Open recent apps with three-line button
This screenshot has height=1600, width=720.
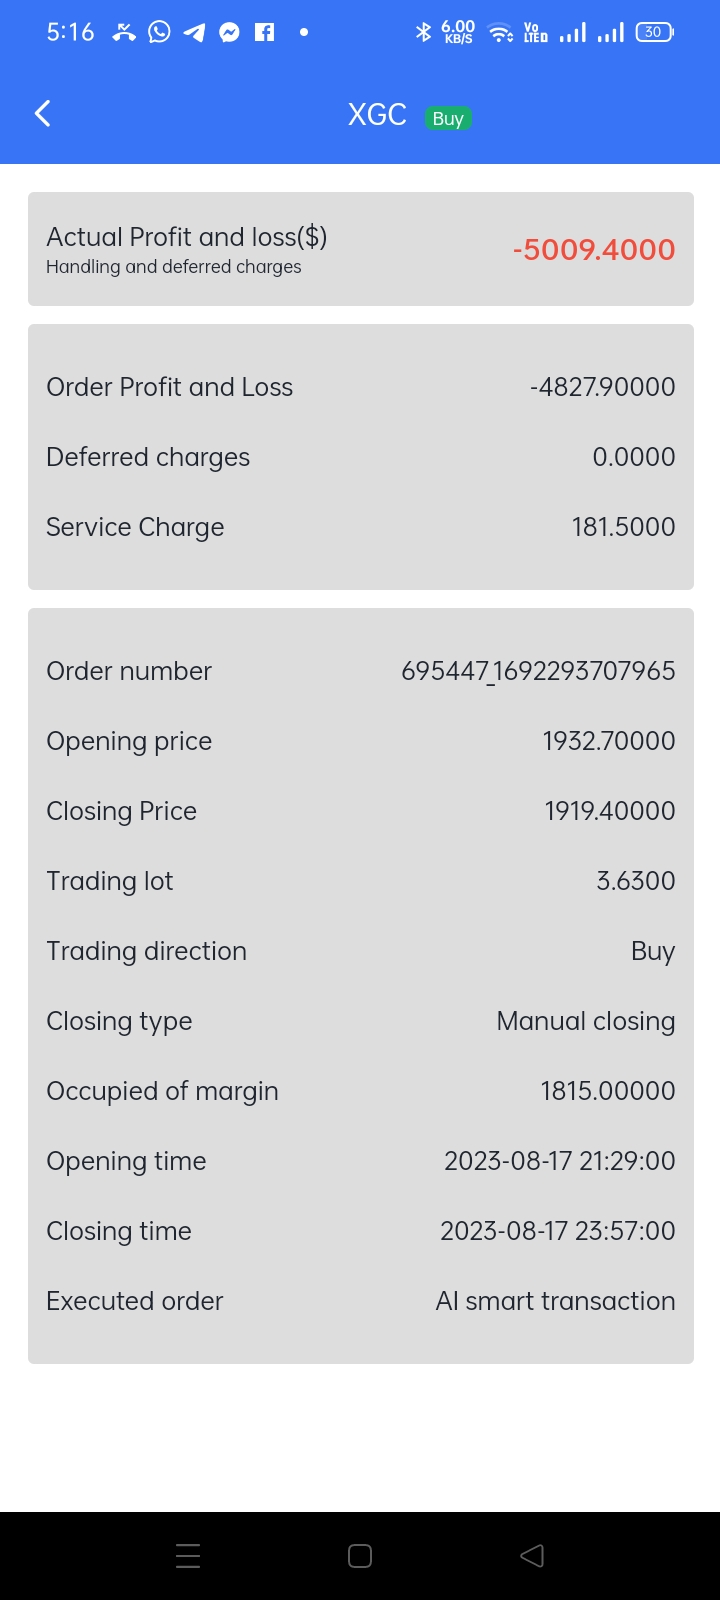[x=188, y=1555]
